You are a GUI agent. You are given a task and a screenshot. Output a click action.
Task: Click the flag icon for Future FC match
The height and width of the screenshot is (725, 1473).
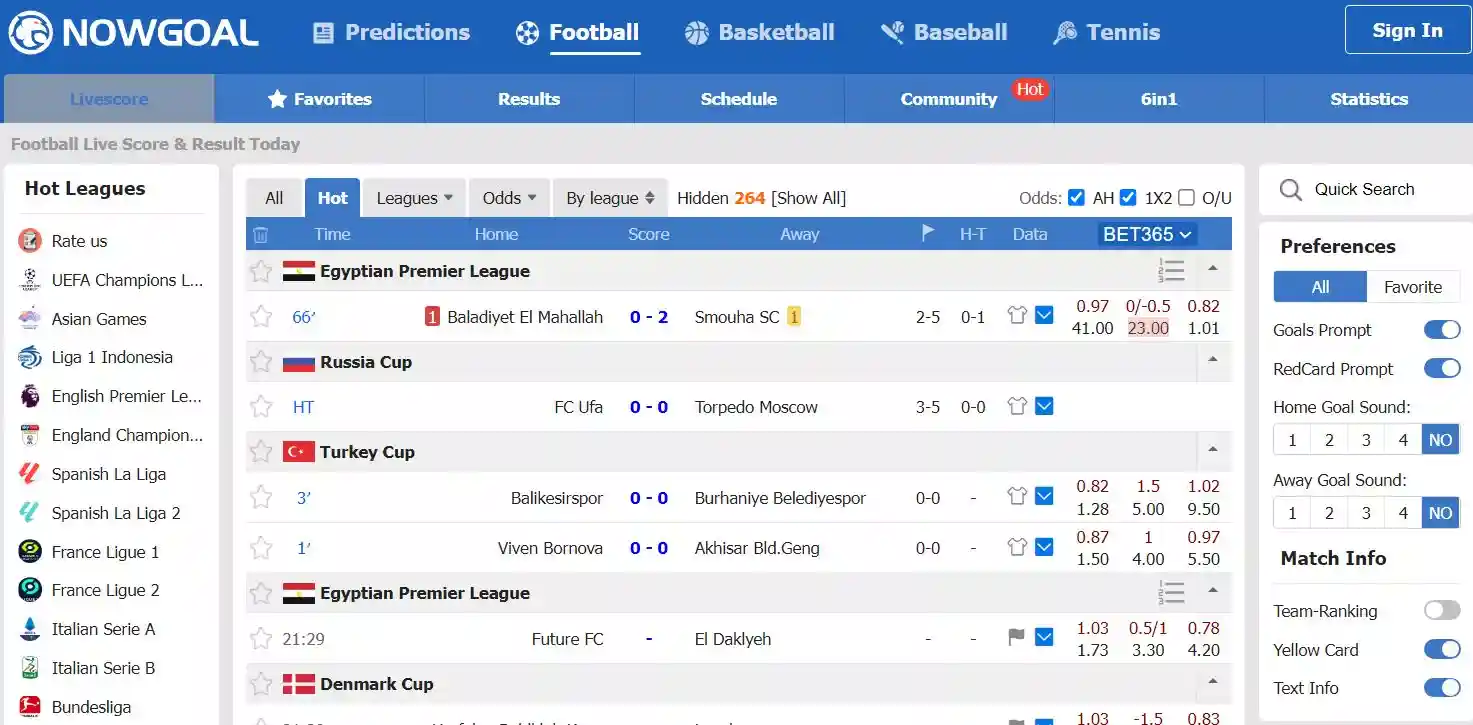(1017, 638)
